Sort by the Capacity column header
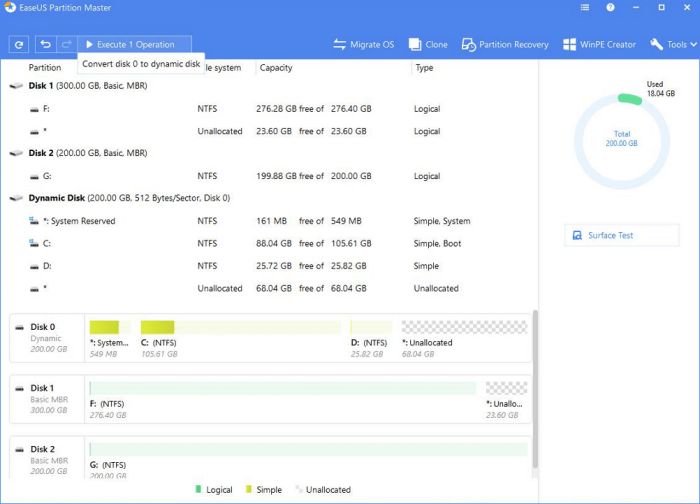The width and height of the screenshot is (700, 504). tap(276, 68)
